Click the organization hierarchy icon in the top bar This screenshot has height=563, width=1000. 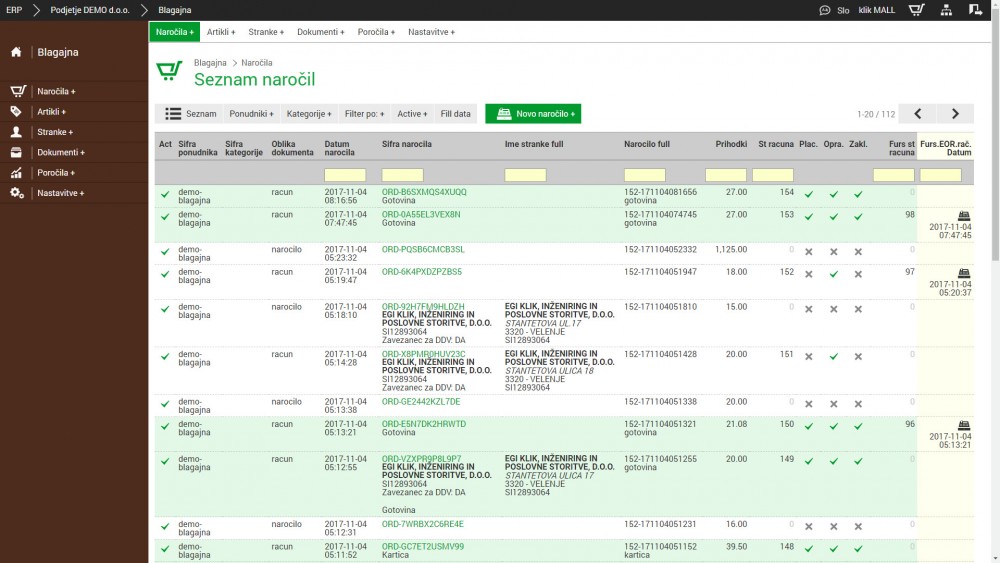coord(946,10)
